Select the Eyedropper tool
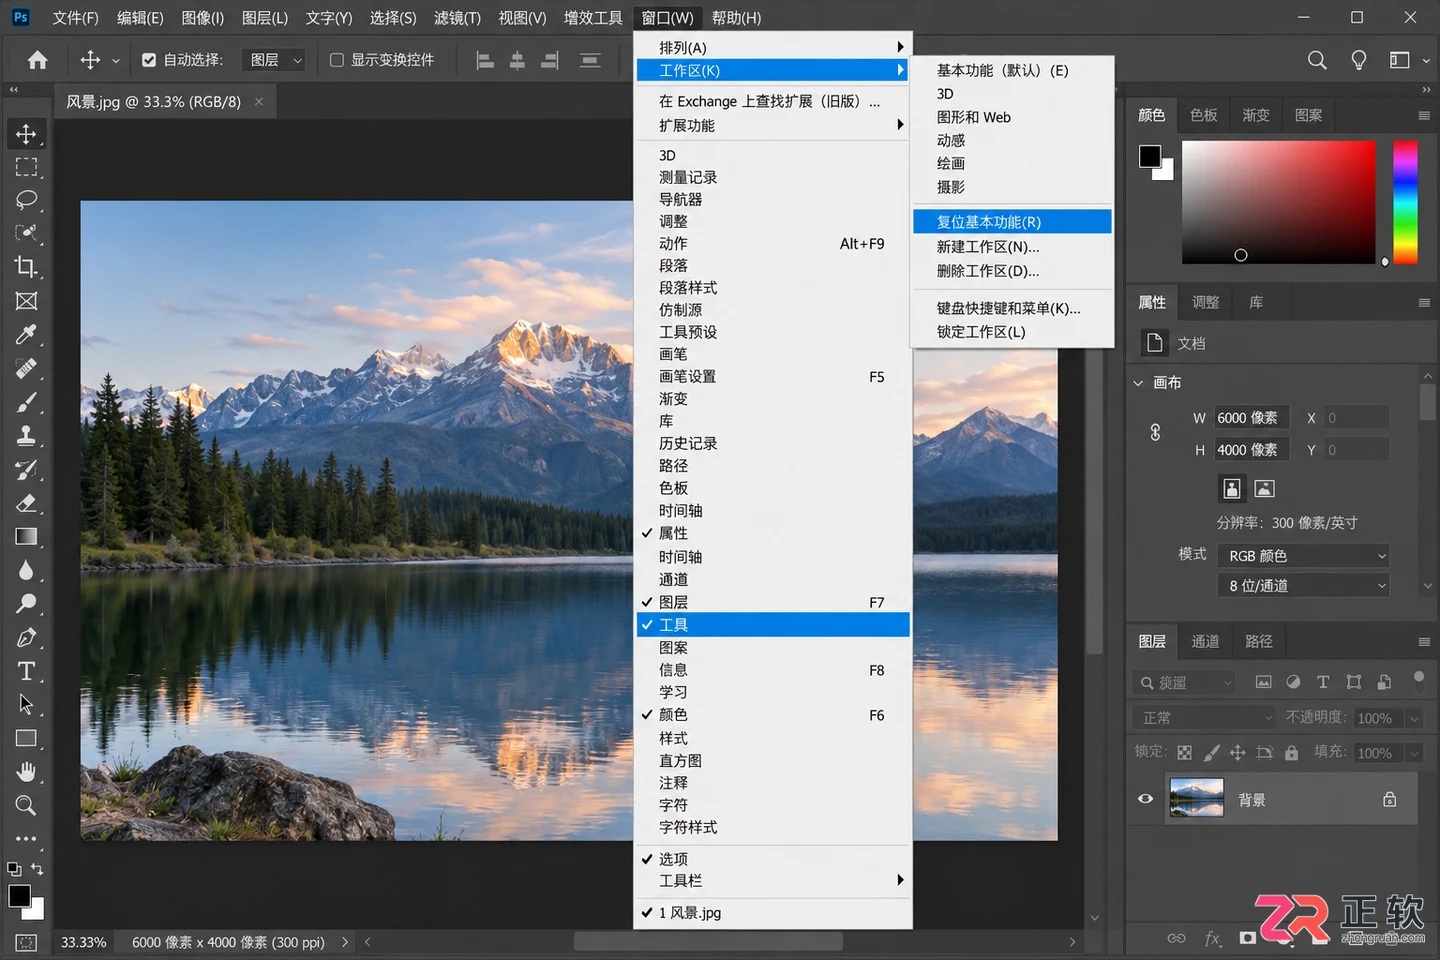This screenshot has width=1440, height=960. (26, 334)
